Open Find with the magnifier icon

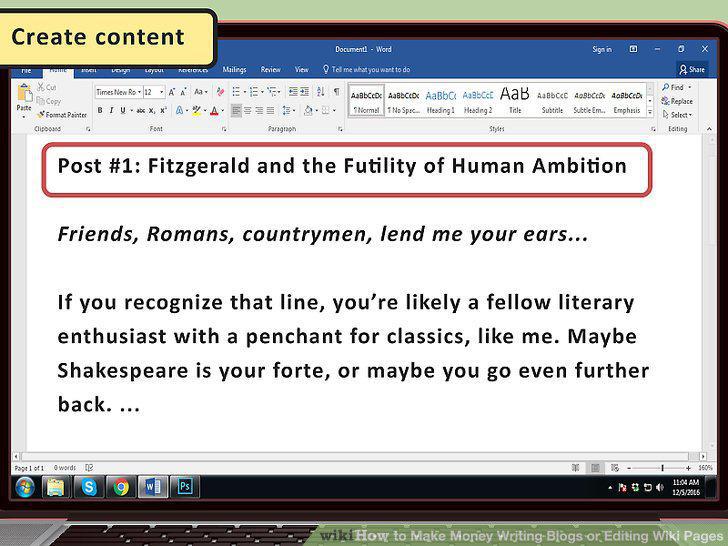tap(666, 87)
